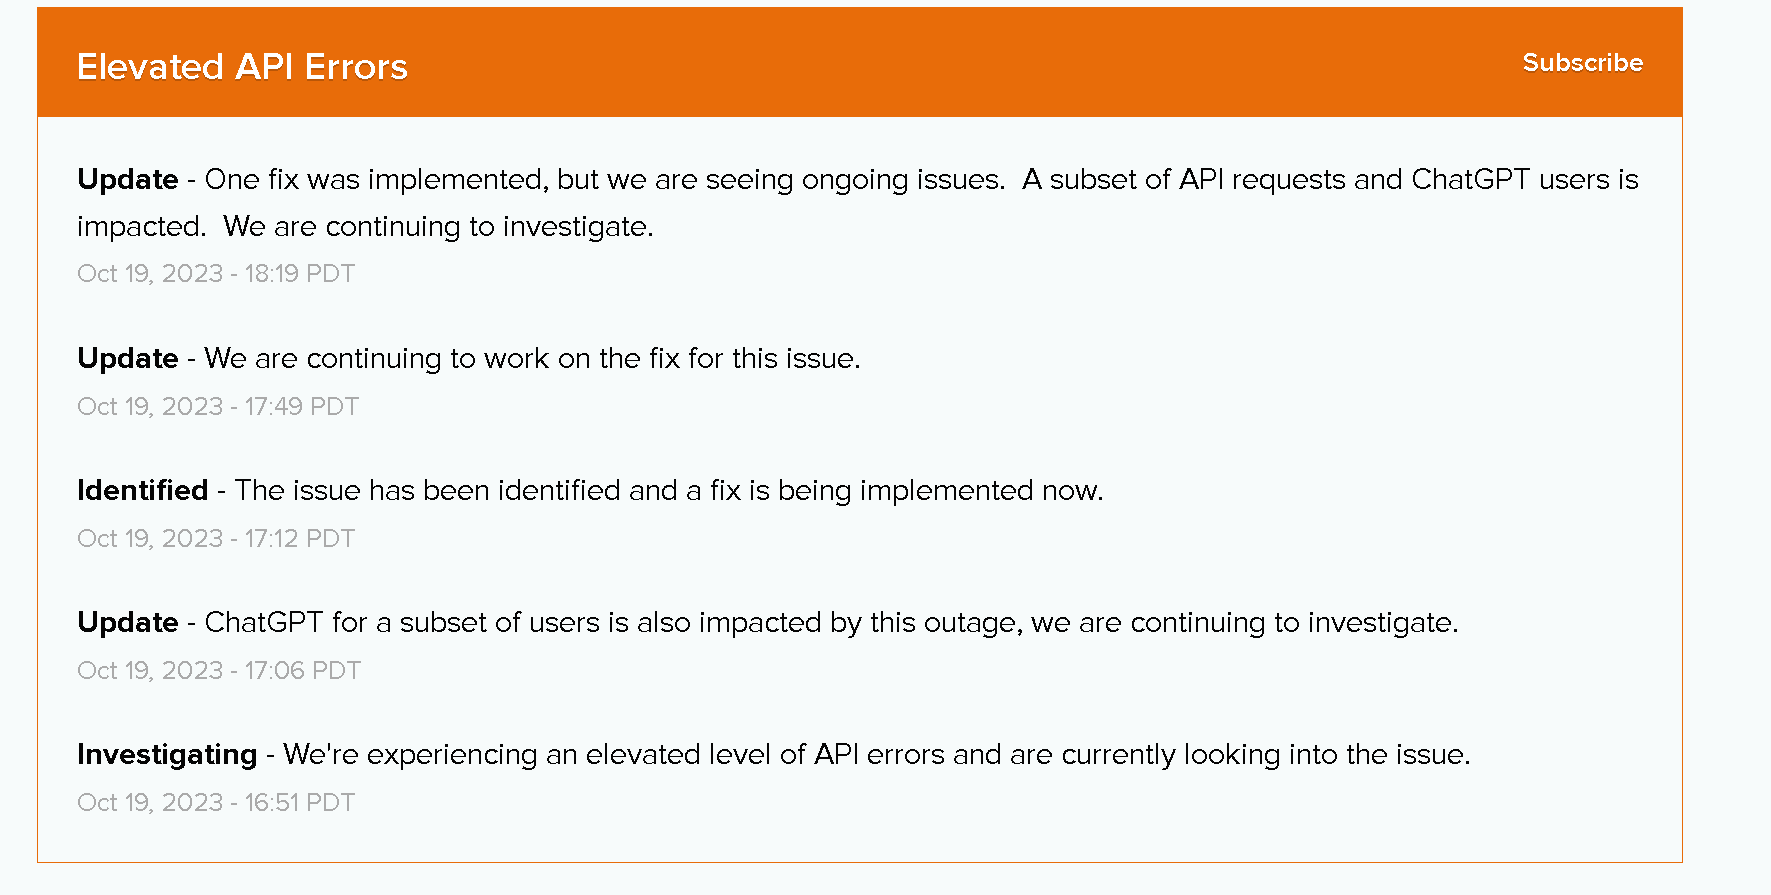Select the timestamp Oct 19, 2023 - 18:19 PDT

tap(215, 273)
